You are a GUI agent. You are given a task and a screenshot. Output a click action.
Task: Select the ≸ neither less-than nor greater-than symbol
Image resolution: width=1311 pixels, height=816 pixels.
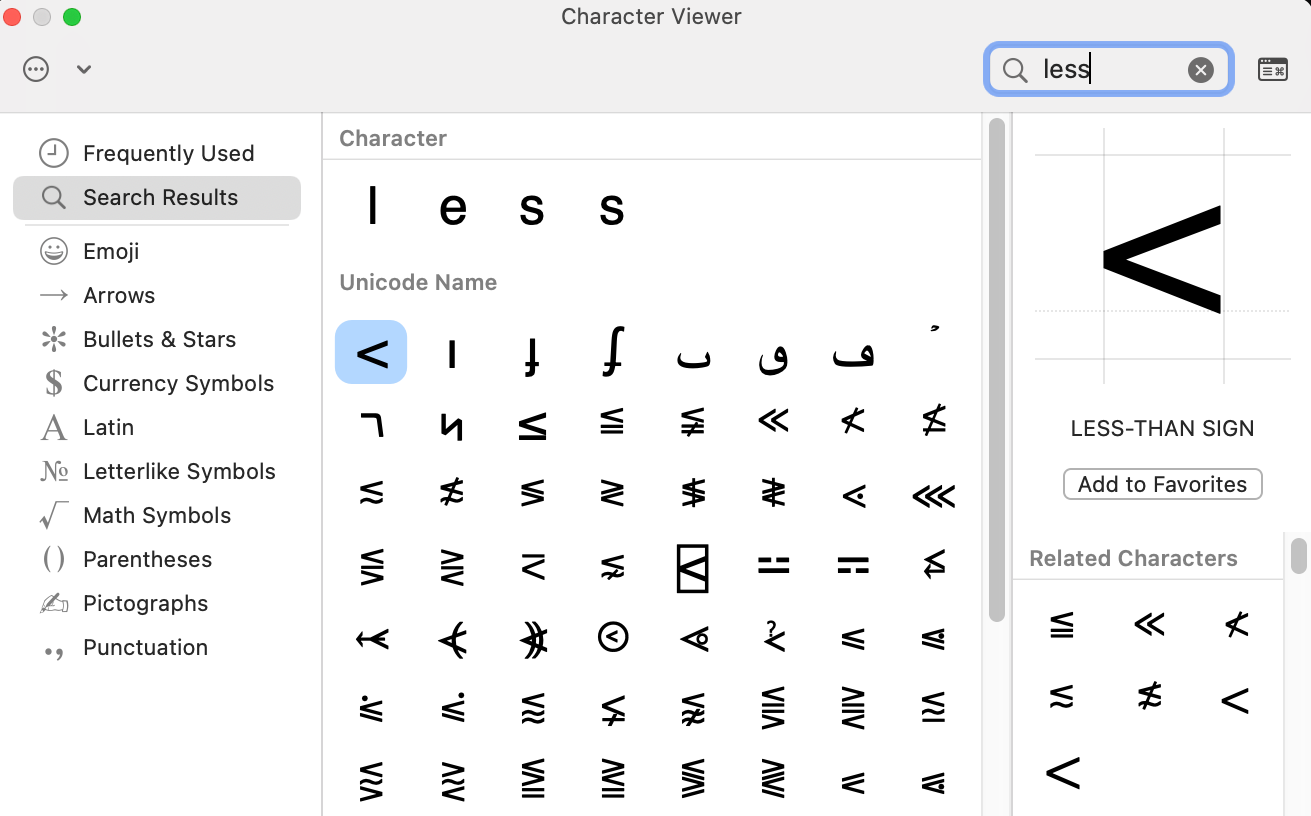[693, 494]
